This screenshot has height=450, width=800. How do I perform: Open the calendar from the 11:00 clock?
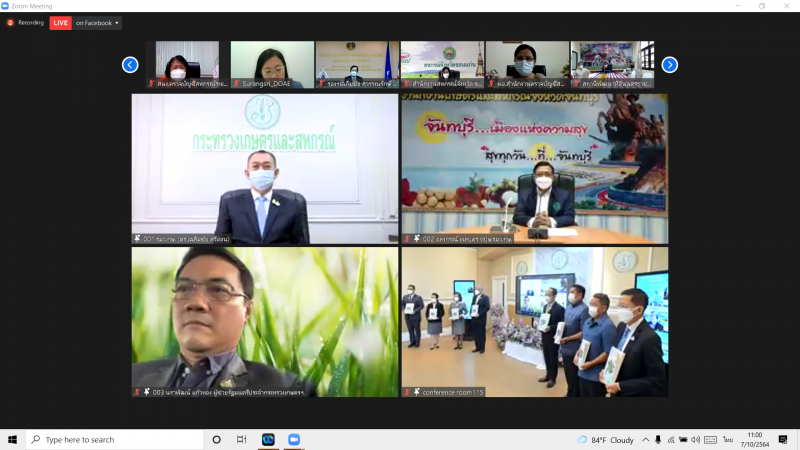point(755,440)
